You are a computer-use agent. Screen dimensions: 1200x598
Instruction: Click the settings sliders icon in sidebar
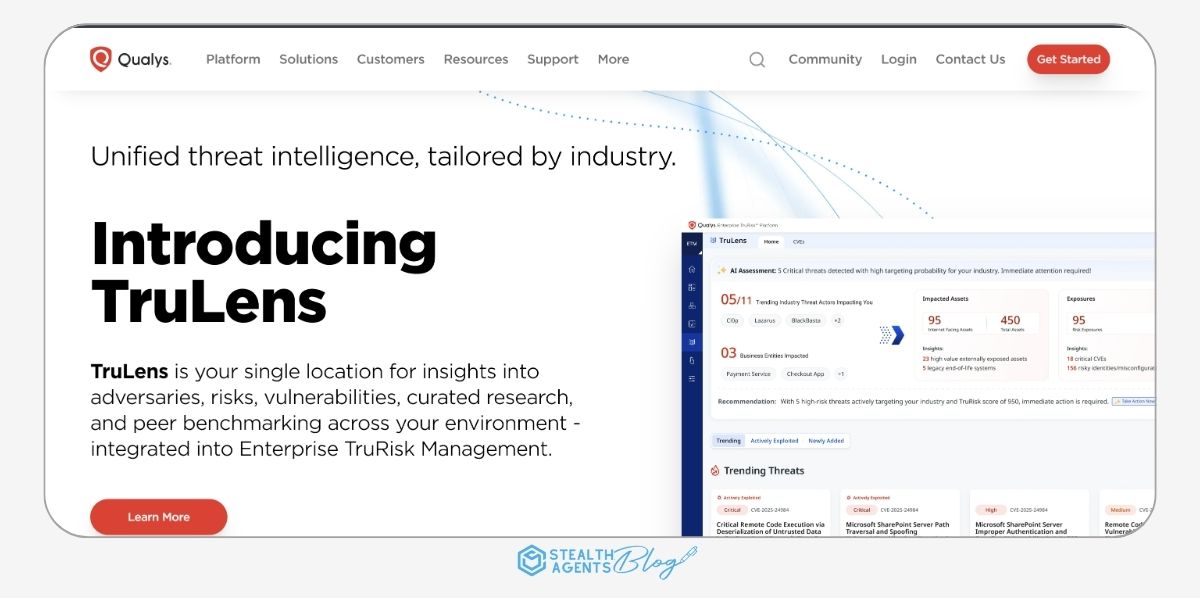tap(692, 378)
